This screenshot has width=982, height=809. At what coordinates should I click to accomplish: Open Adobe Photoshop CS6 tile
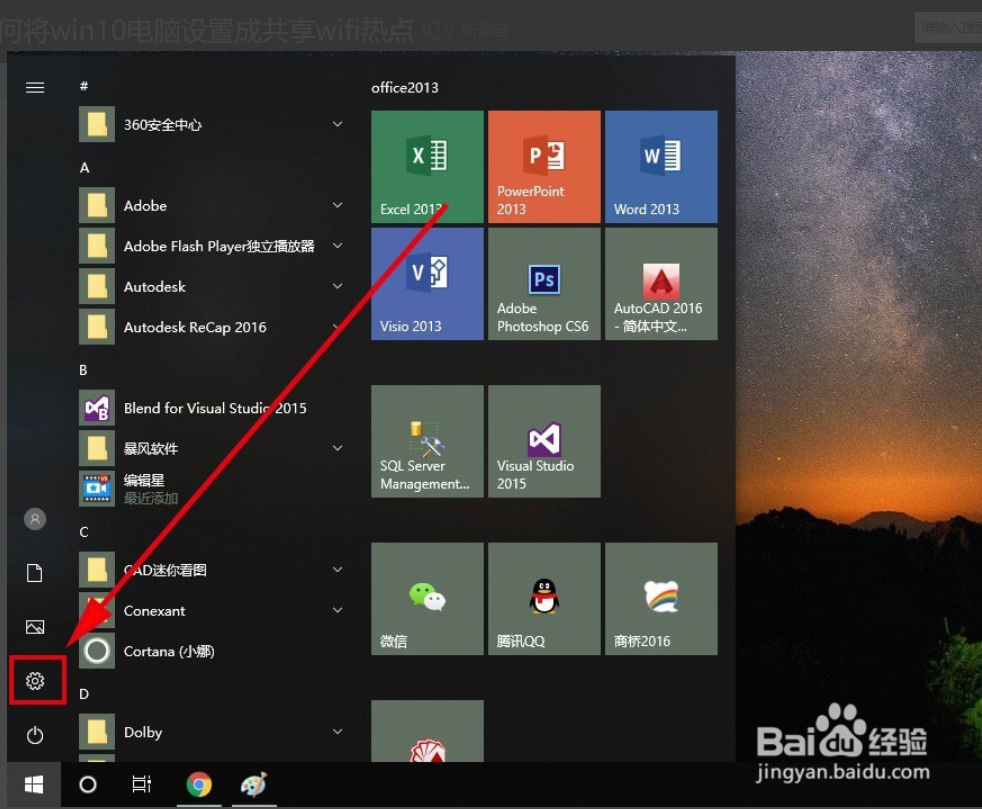[x=544, y=284]
